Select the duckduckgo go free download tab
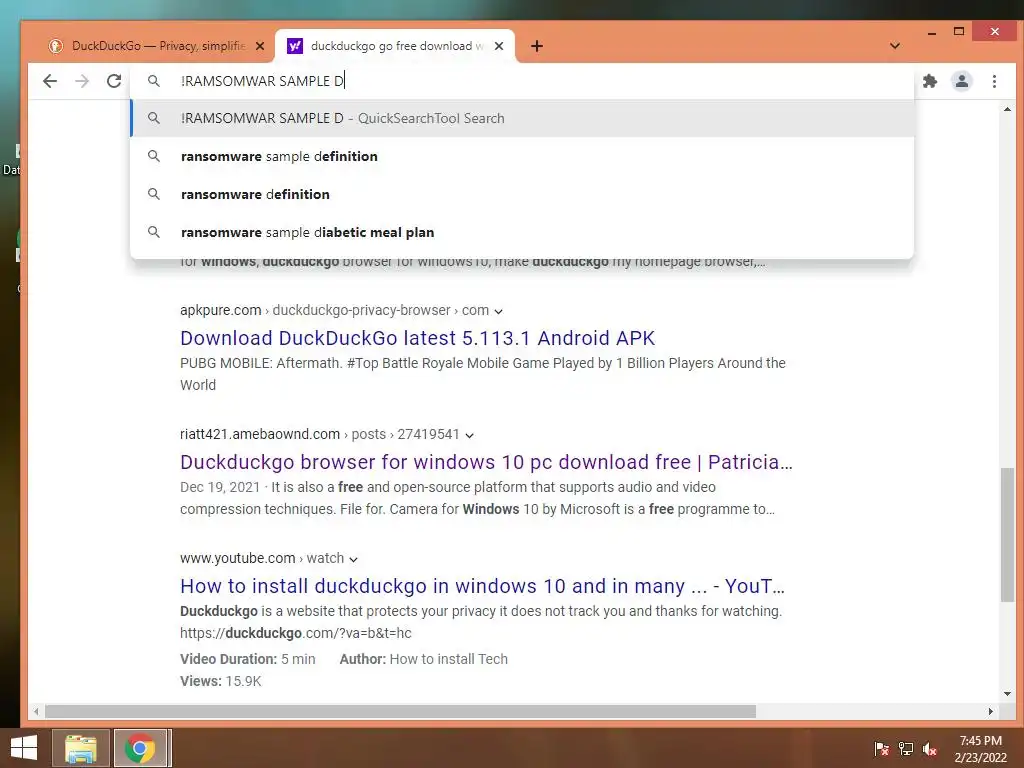The image size is (1024, 768). pos(394,46)
